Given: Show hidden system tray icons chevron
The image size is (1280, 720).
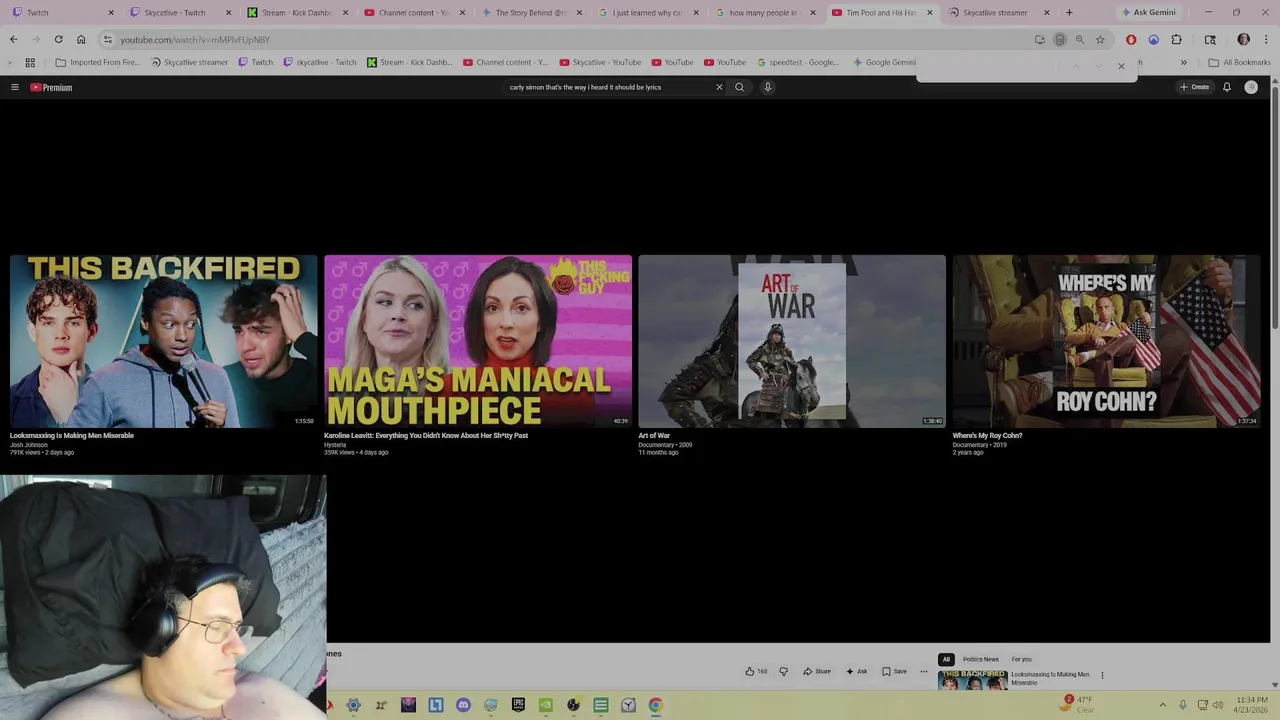Looking at the screenshot, I should click(x=1163, y=705).
